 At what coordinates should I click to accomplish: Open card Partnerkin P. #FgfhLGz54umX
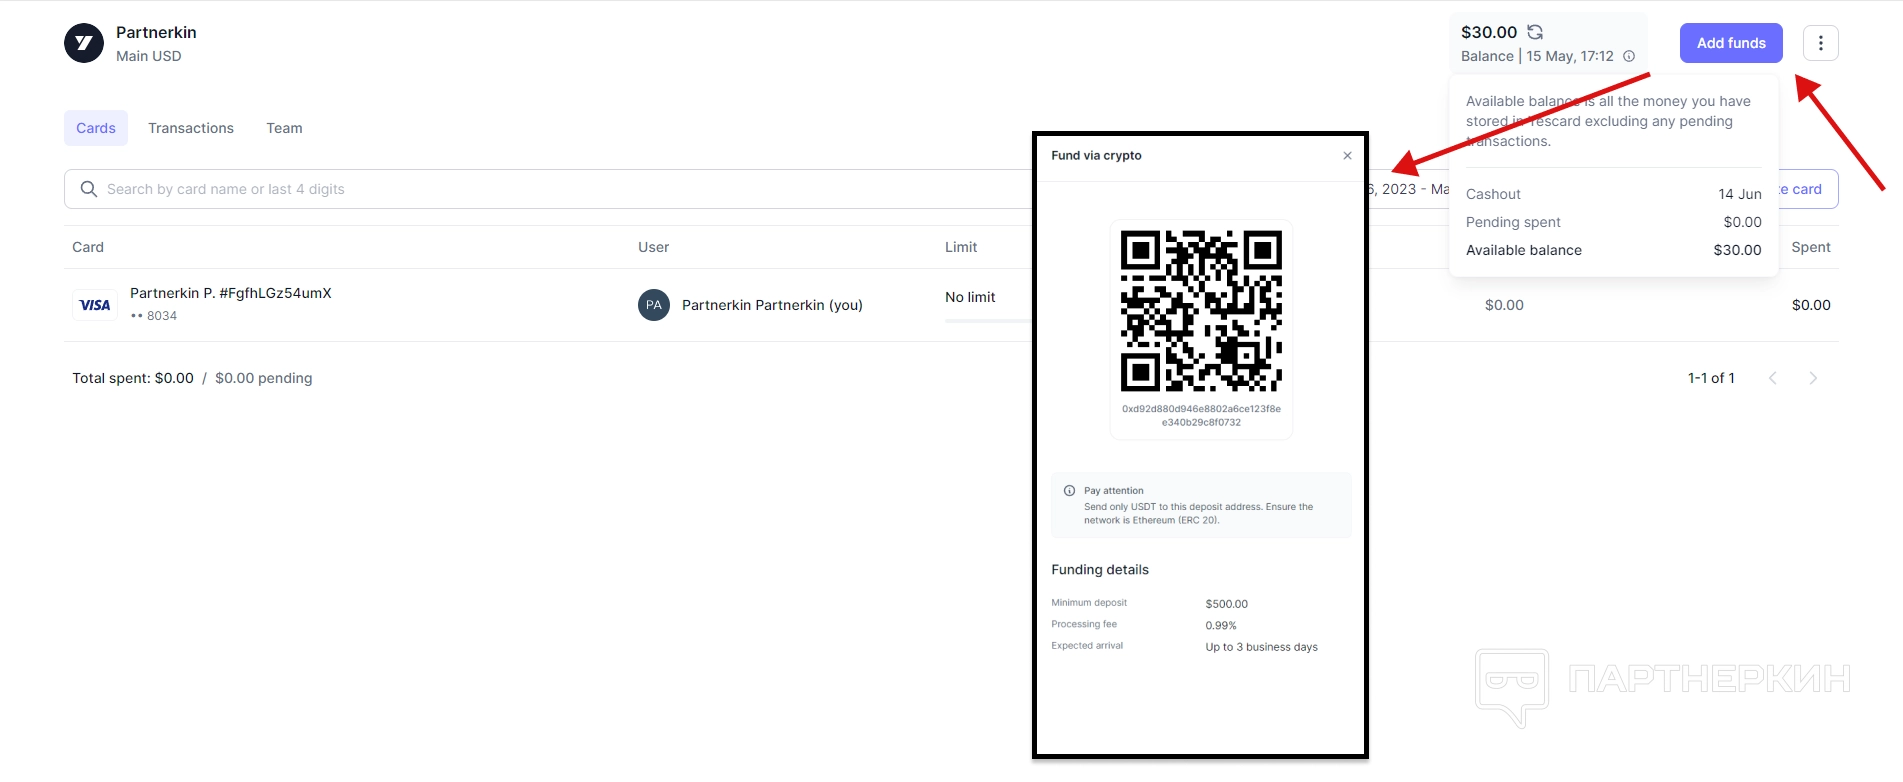click(x=231, y=293)
